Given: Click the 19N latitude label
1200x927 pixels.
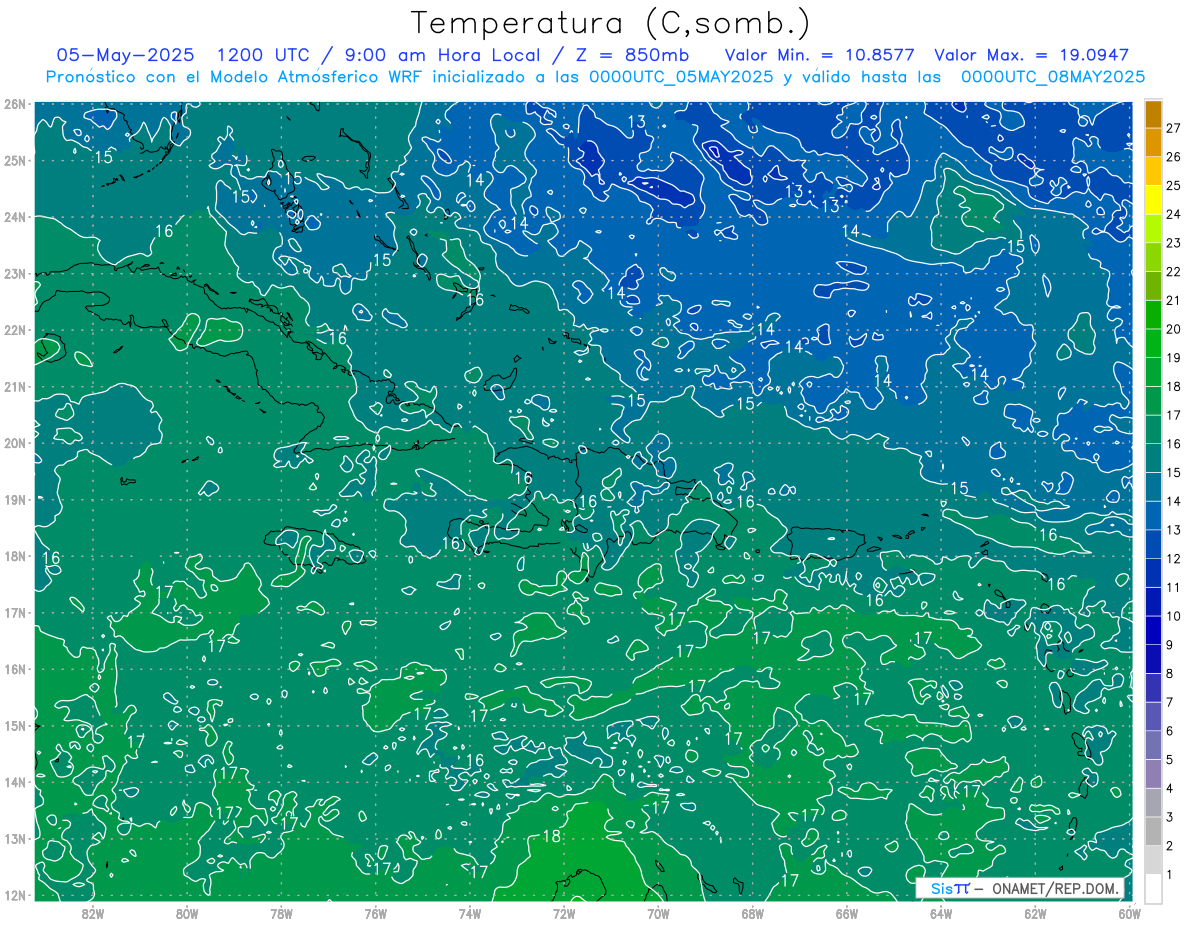Looking at the screenshot, I should [x=15, y=499].
